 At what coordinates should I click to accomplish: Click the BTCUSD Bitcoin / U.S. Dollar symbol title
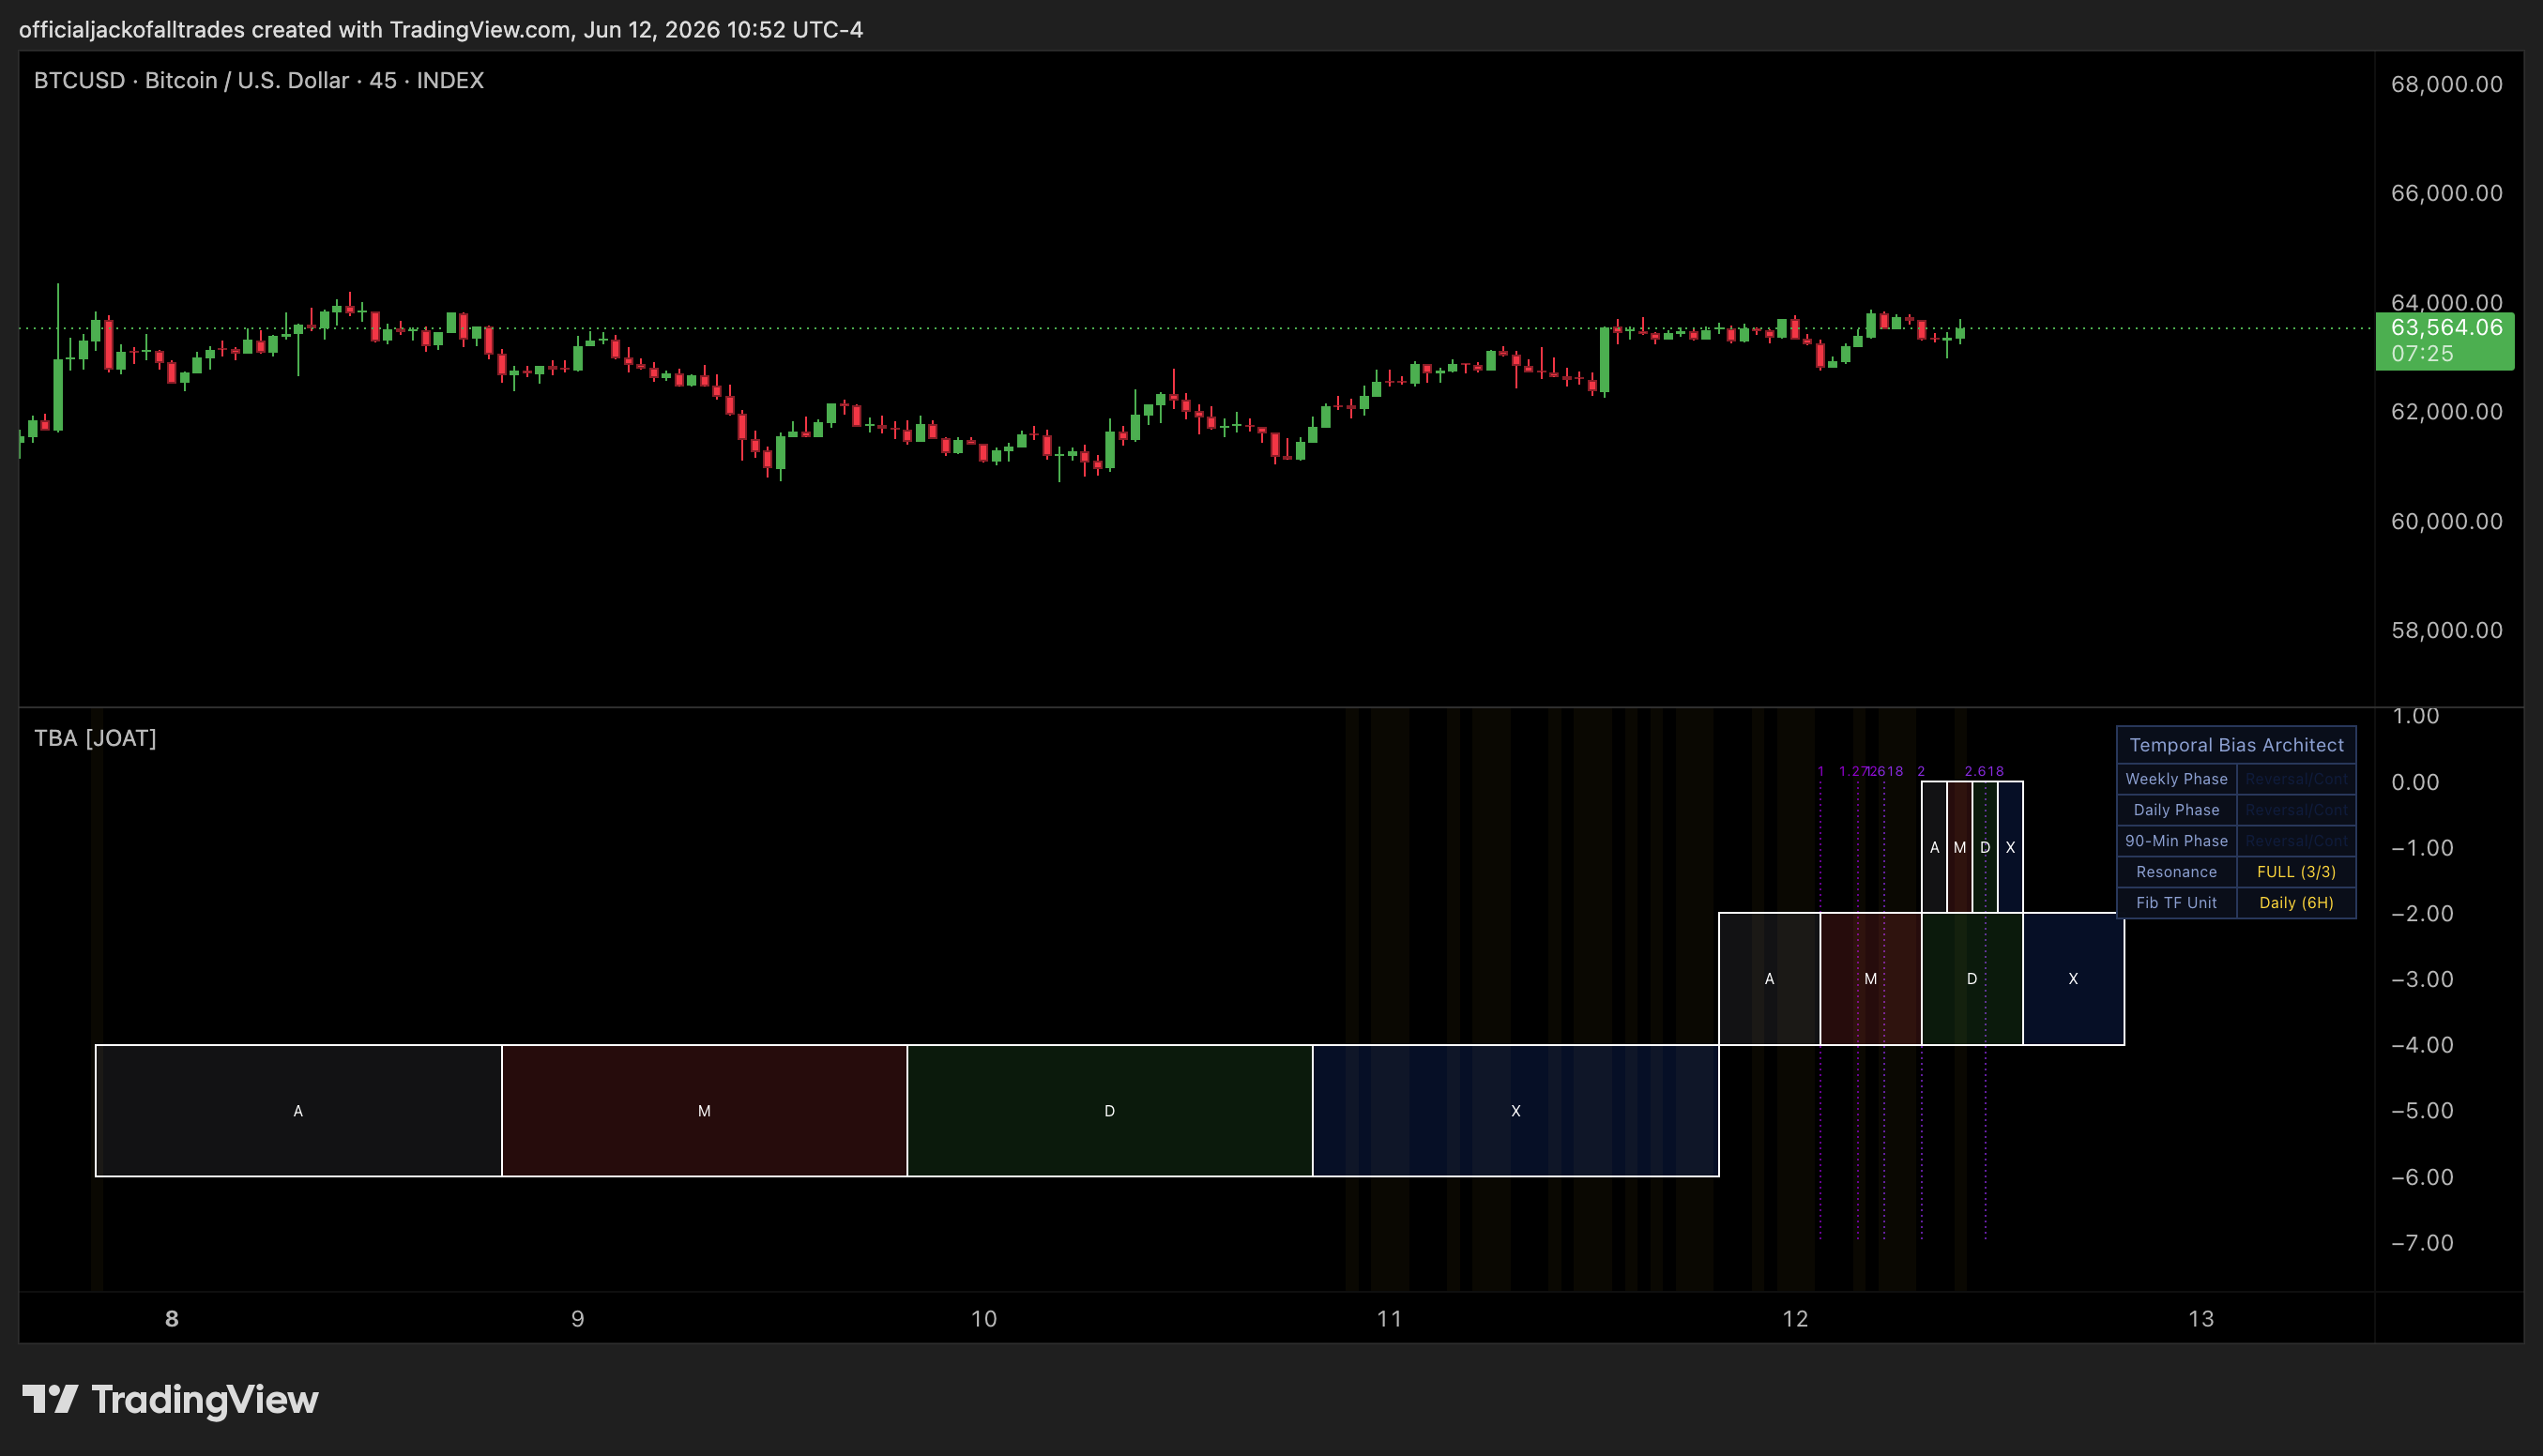point(258,80)
